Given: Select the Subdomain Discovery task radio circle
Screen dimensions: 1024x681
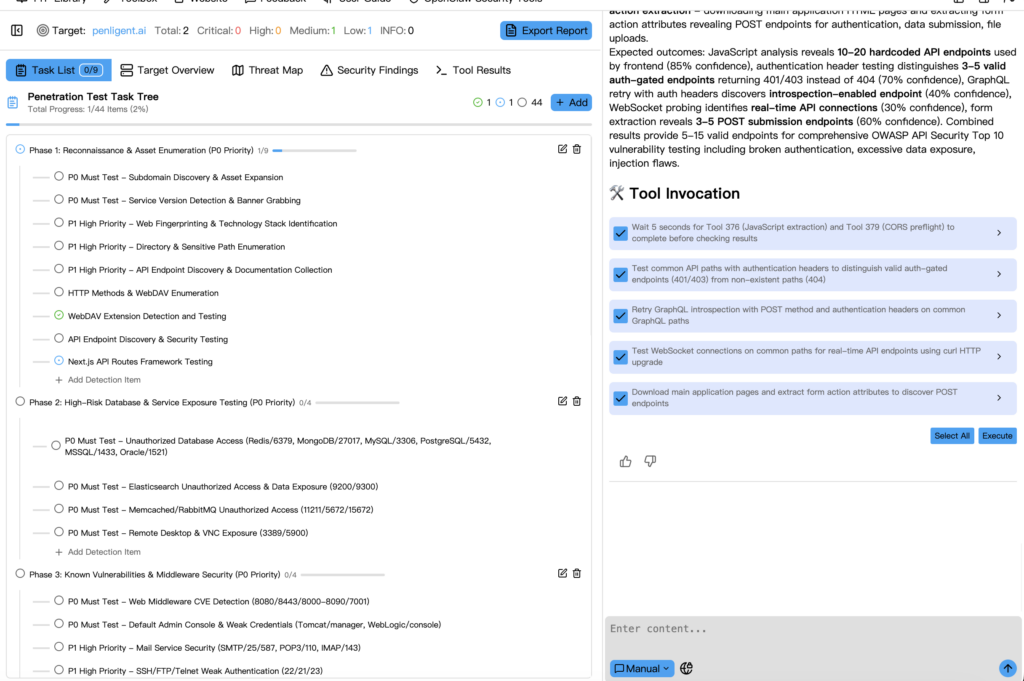Looking at the screenshot, I should [59, 177].
